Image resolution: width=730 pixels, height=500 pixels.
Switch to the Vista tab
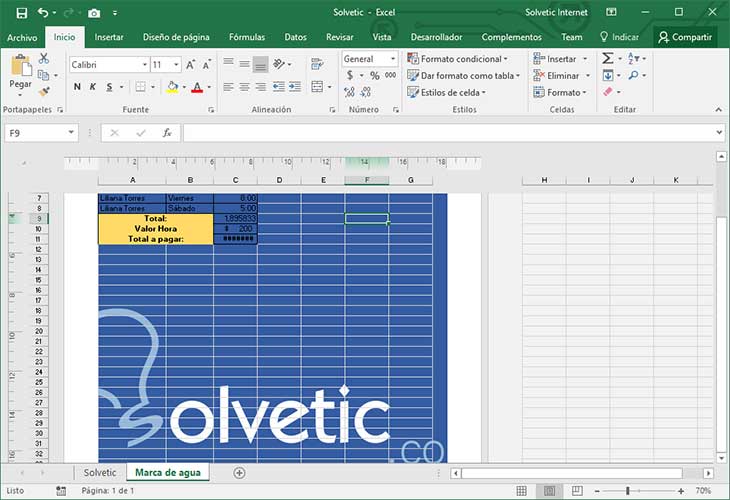click(382, 37)
